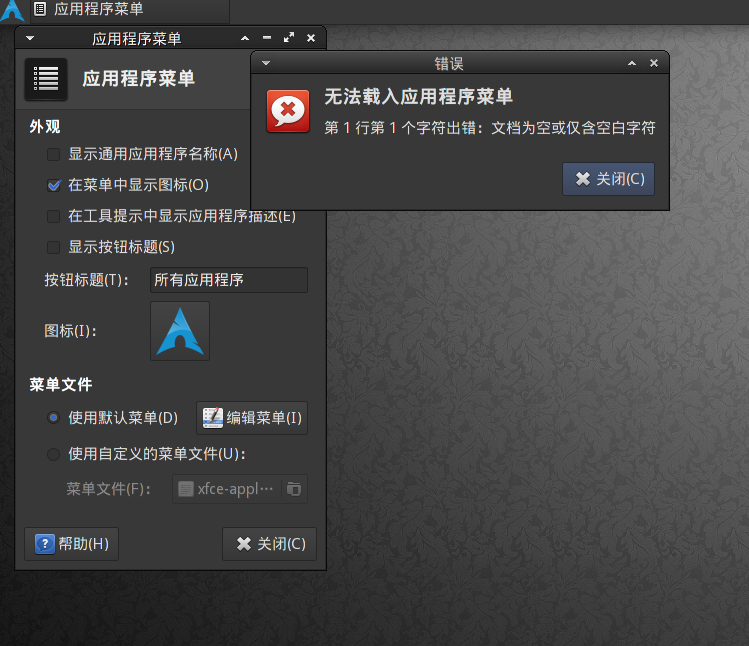749x646 pixels.
Task: Choose a new icon via the Arch icon button
Action: tap(180, 331)
